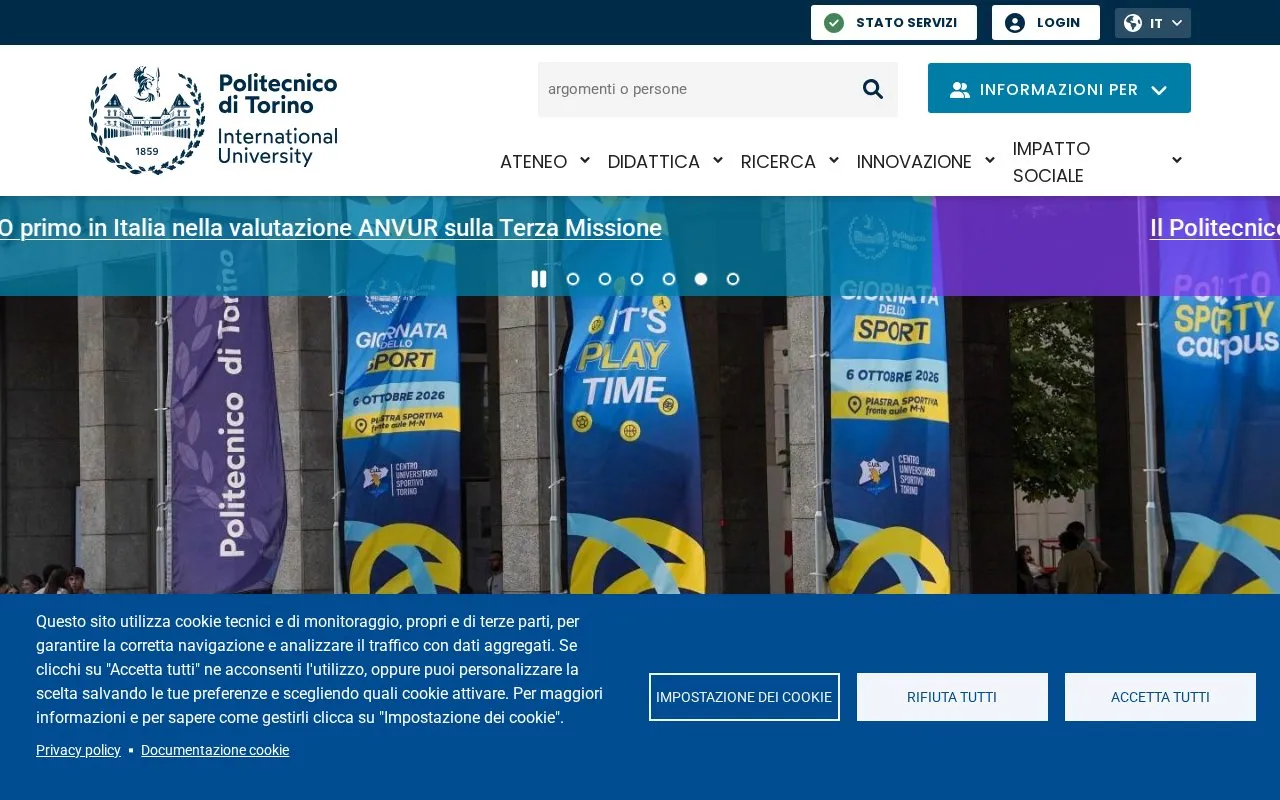Select the fourth carousel slide dot
This screenshot has height=800, width=1280.
point(669,279)
